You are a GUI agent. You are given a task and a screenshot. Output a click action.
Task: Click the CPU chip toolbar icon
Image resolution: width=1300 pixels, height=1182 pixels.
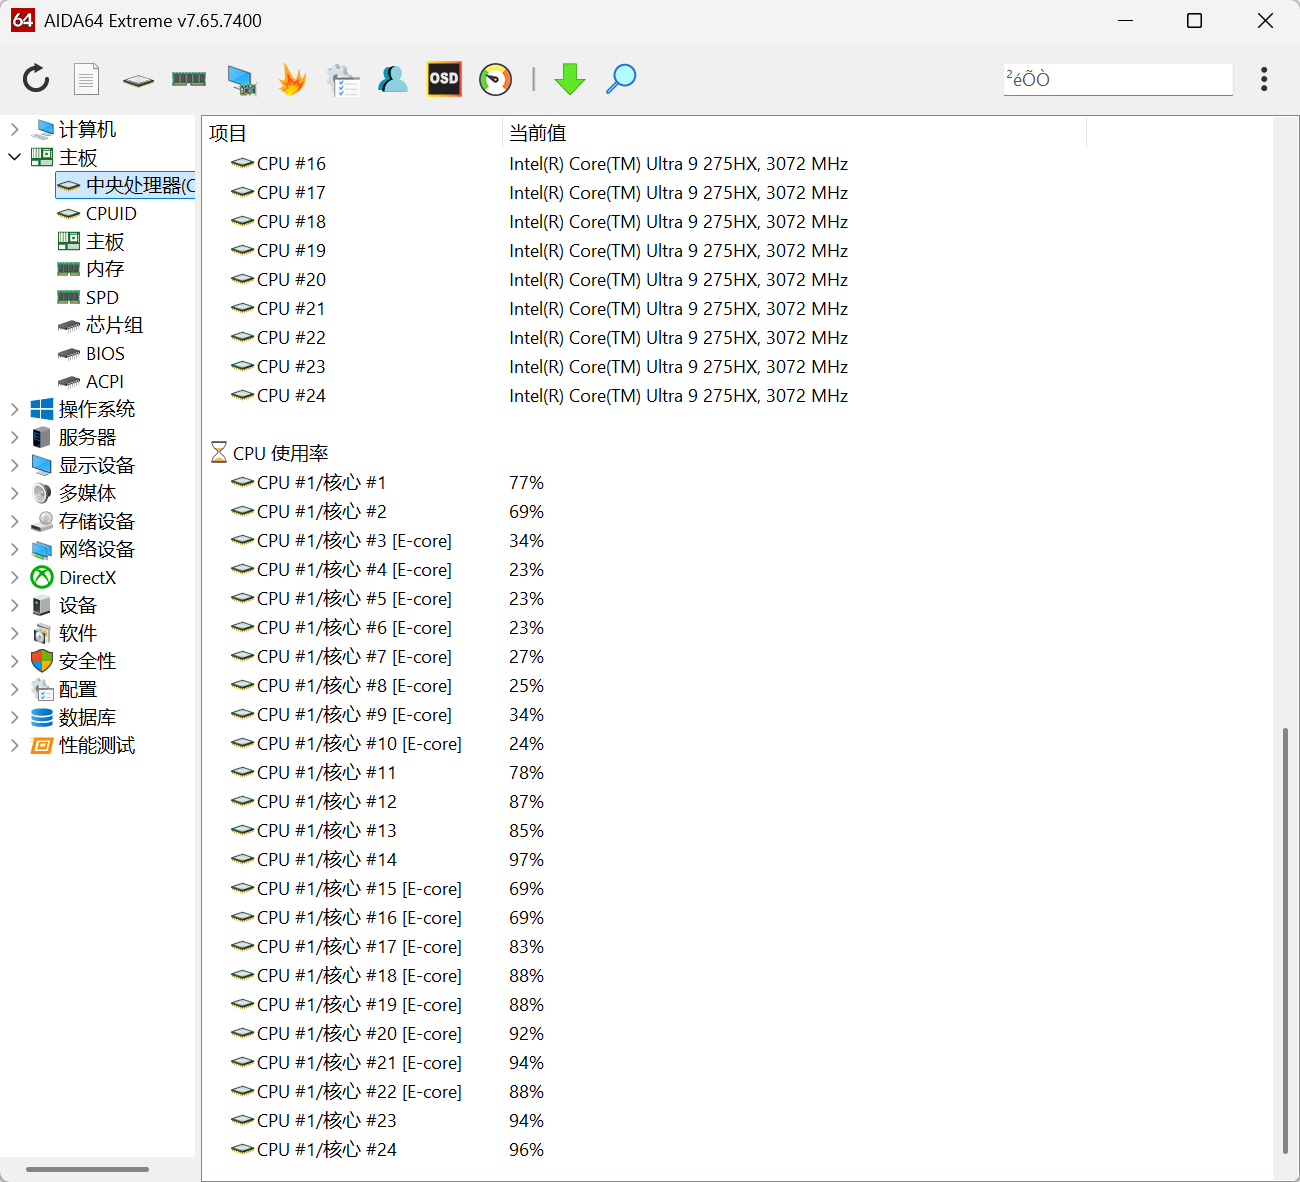[x=138, y=80]
